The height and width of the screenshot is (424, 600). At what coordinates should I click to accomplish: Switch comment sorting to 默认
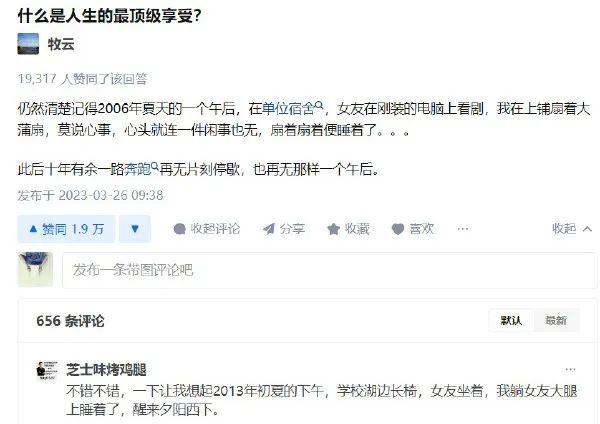(511, 320)
